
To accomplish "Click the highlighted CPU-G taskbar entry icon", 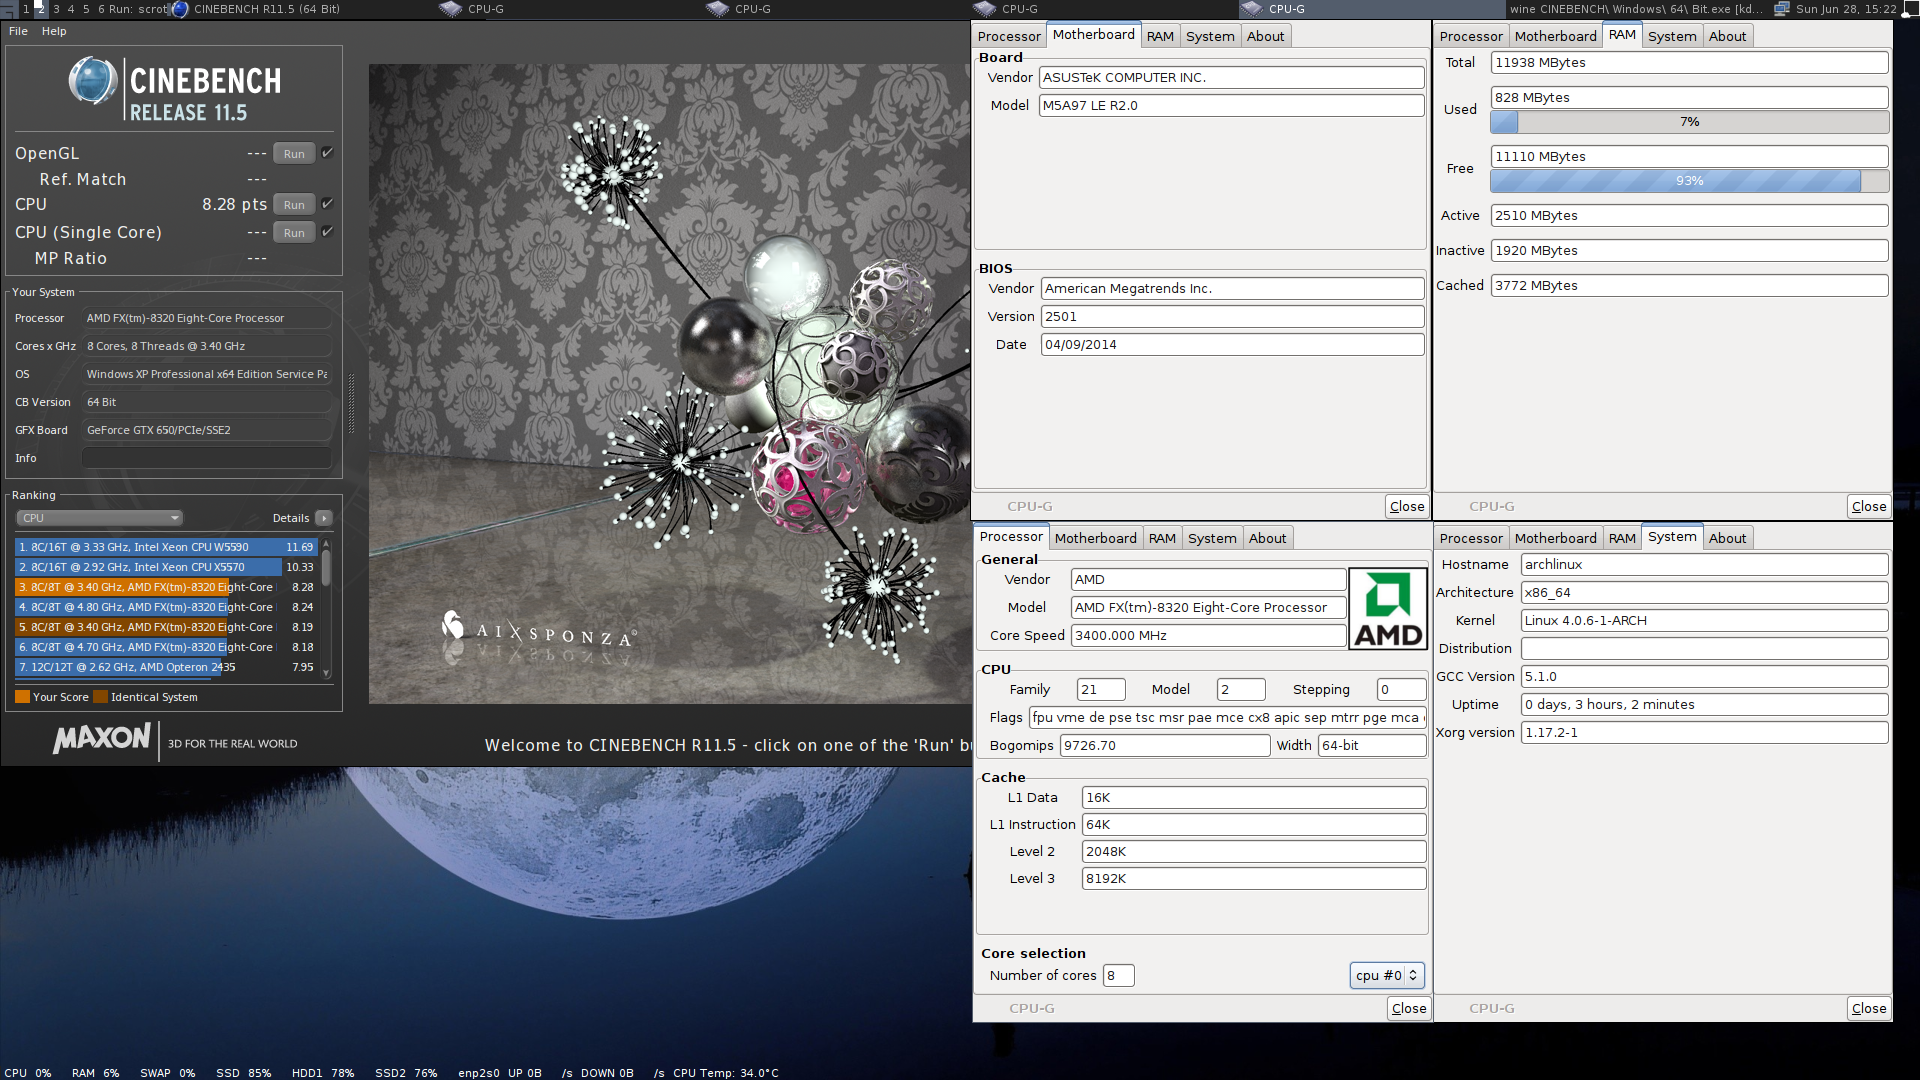I will [x=1252, y=9].
